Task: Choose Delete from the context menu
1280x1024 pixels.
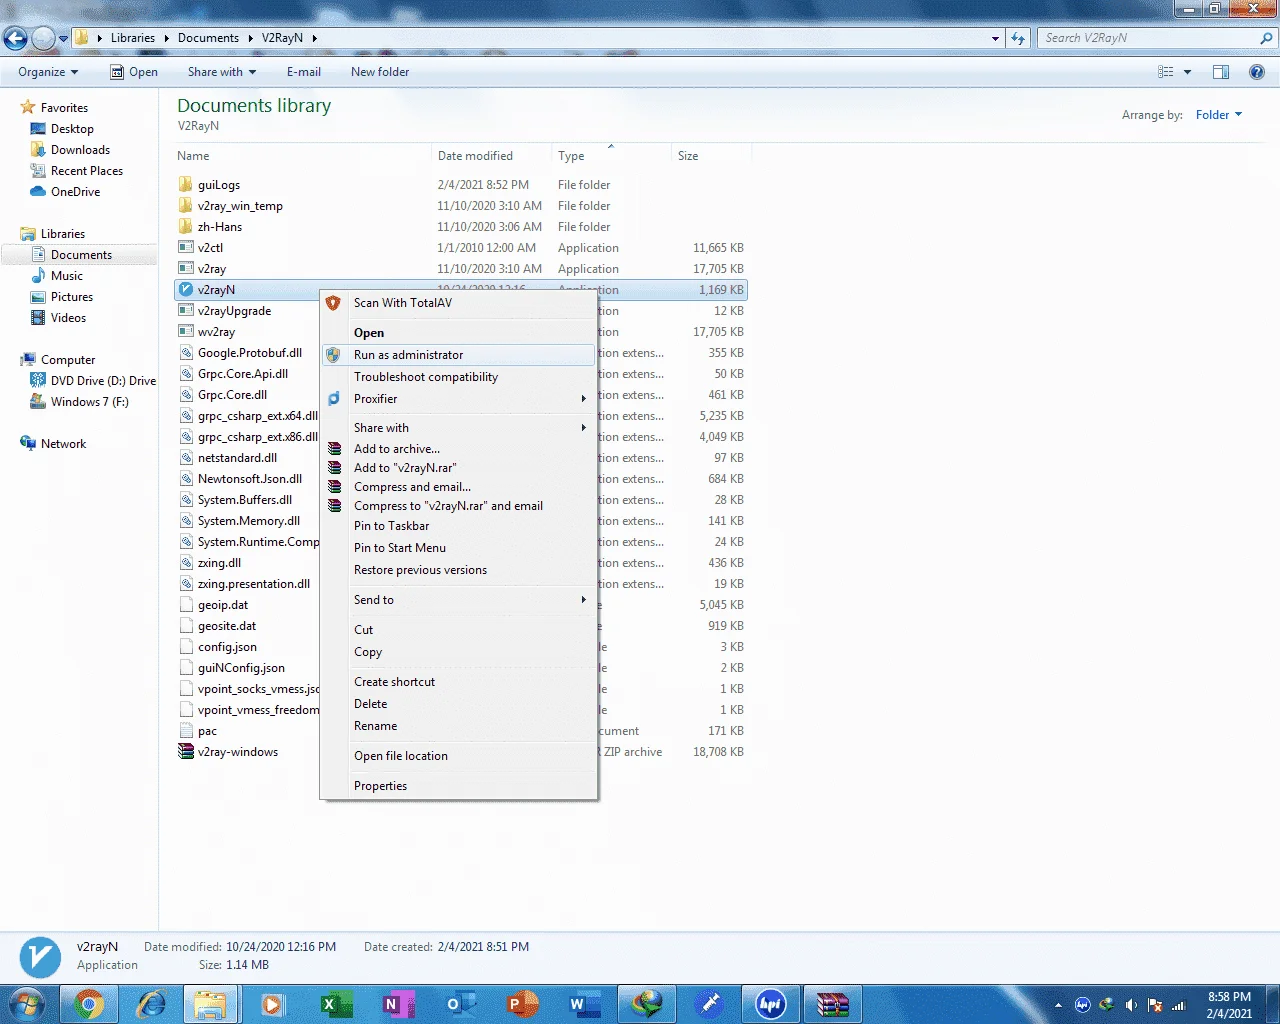Action: point(459,704)
